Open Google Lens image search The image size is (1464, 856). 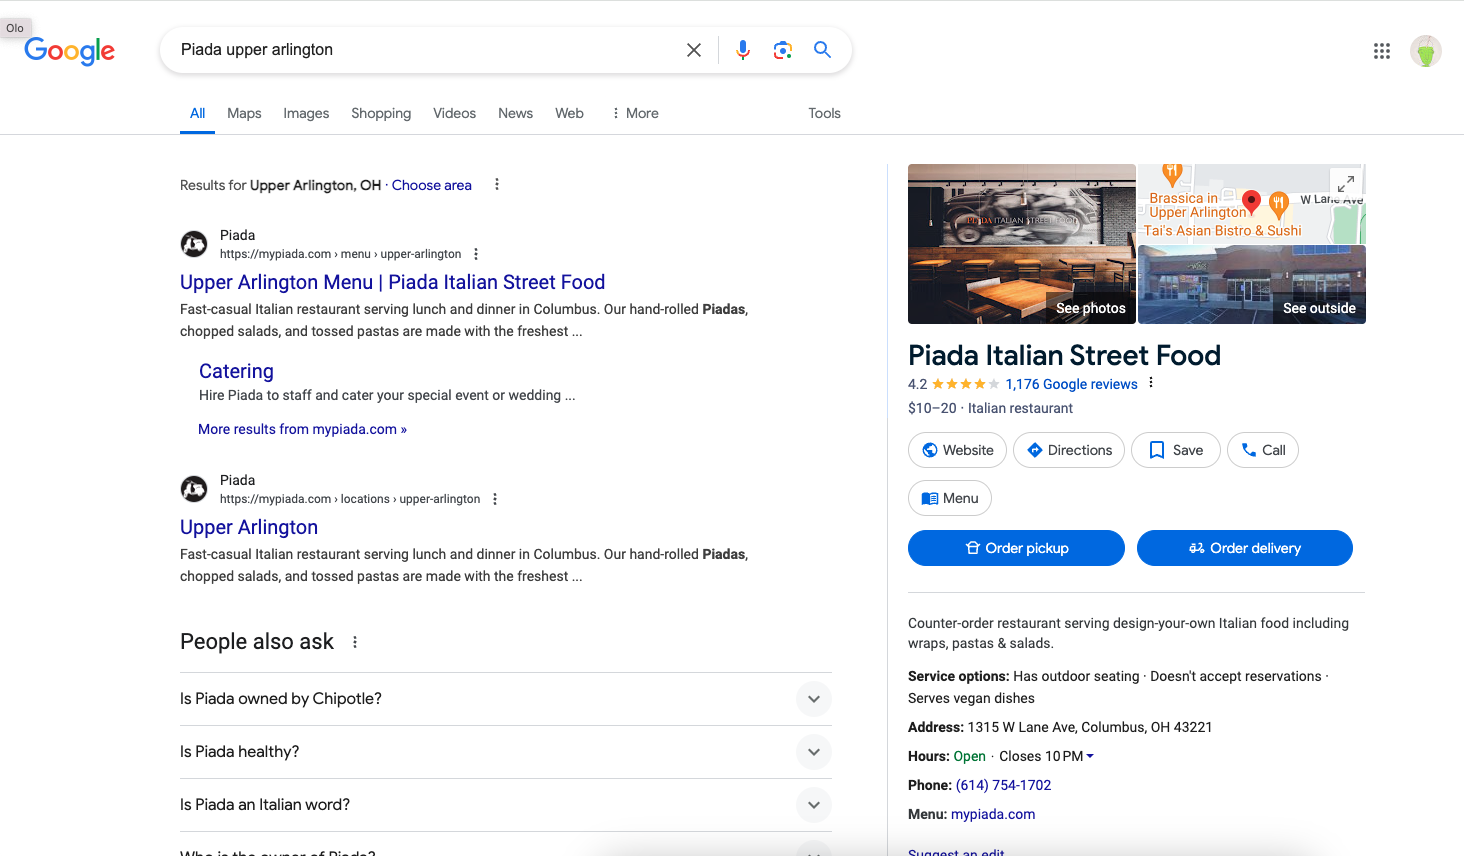[783, 50]
